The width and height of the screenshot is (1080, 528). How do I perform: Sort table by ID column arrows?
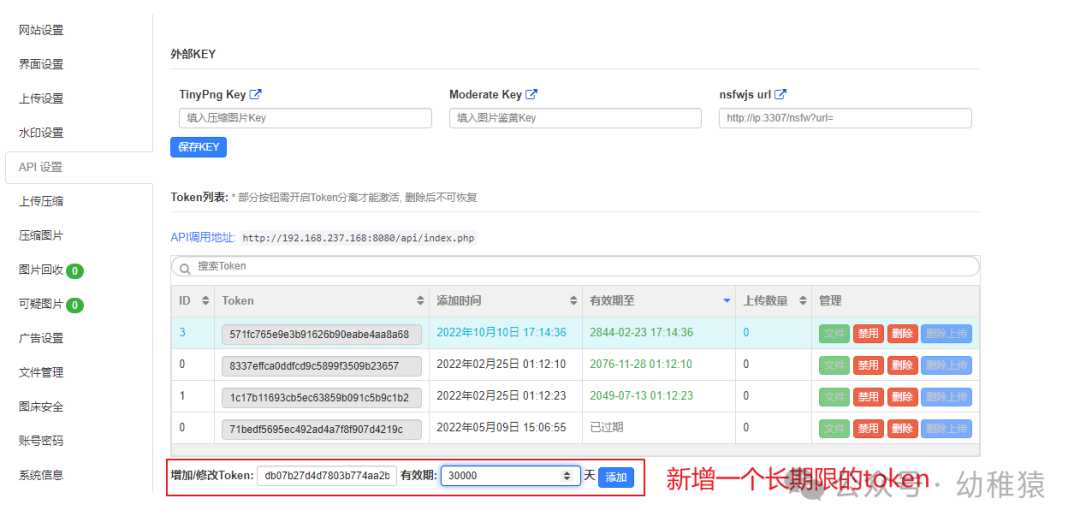coord(205,301)
